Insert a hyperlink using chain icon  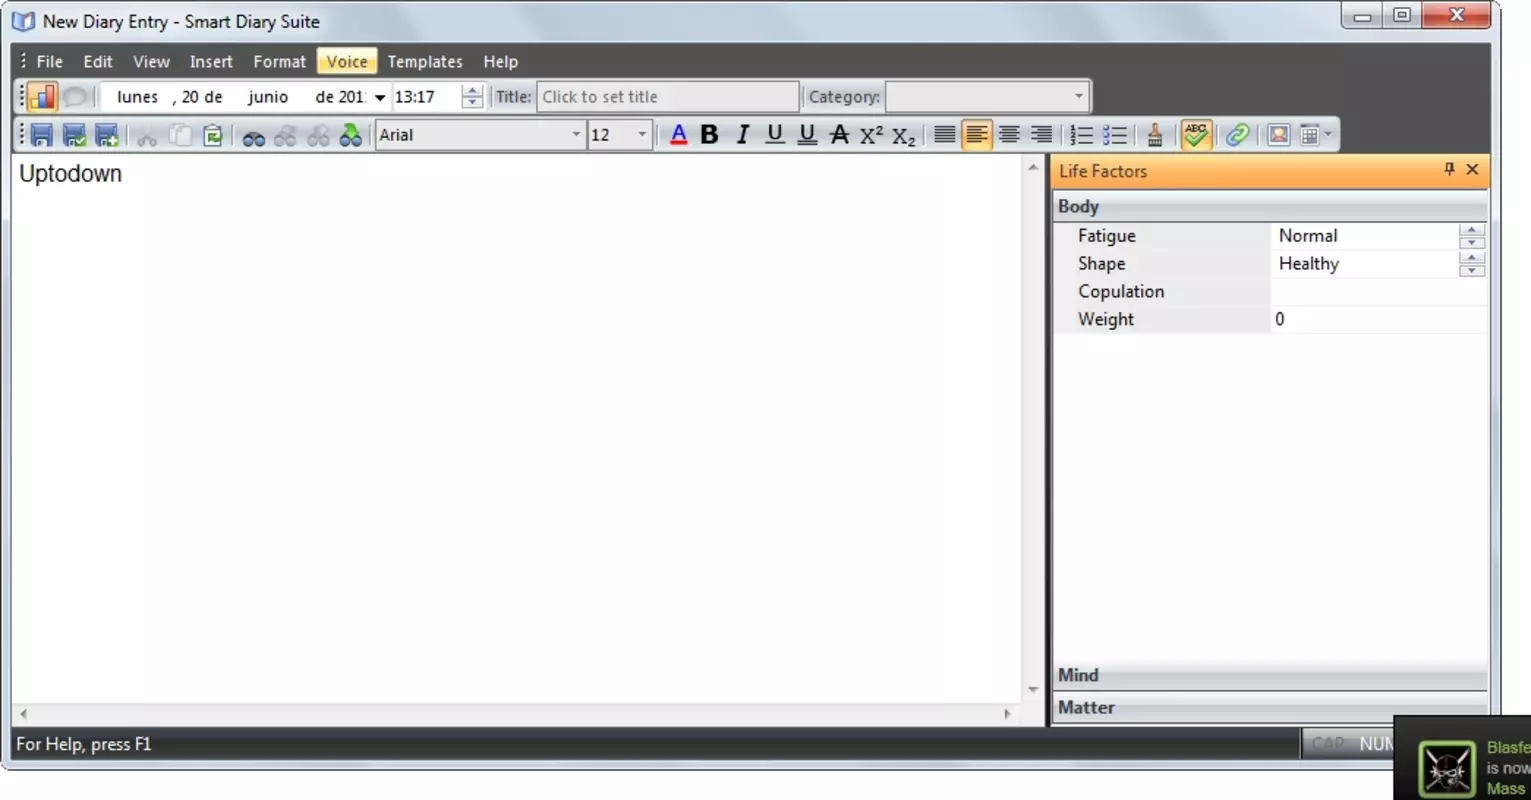pyautogui.click(x=1238, y=135)
